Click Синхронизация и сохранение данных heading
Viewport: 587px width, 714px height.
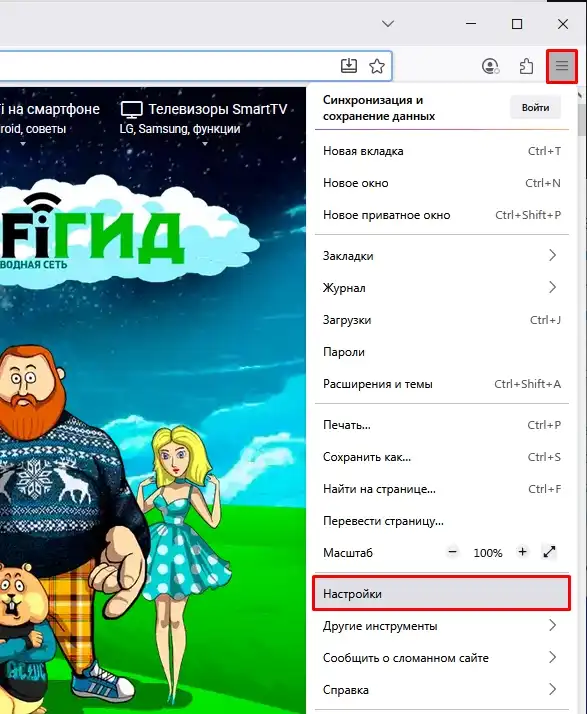click(x=379, y=108)
